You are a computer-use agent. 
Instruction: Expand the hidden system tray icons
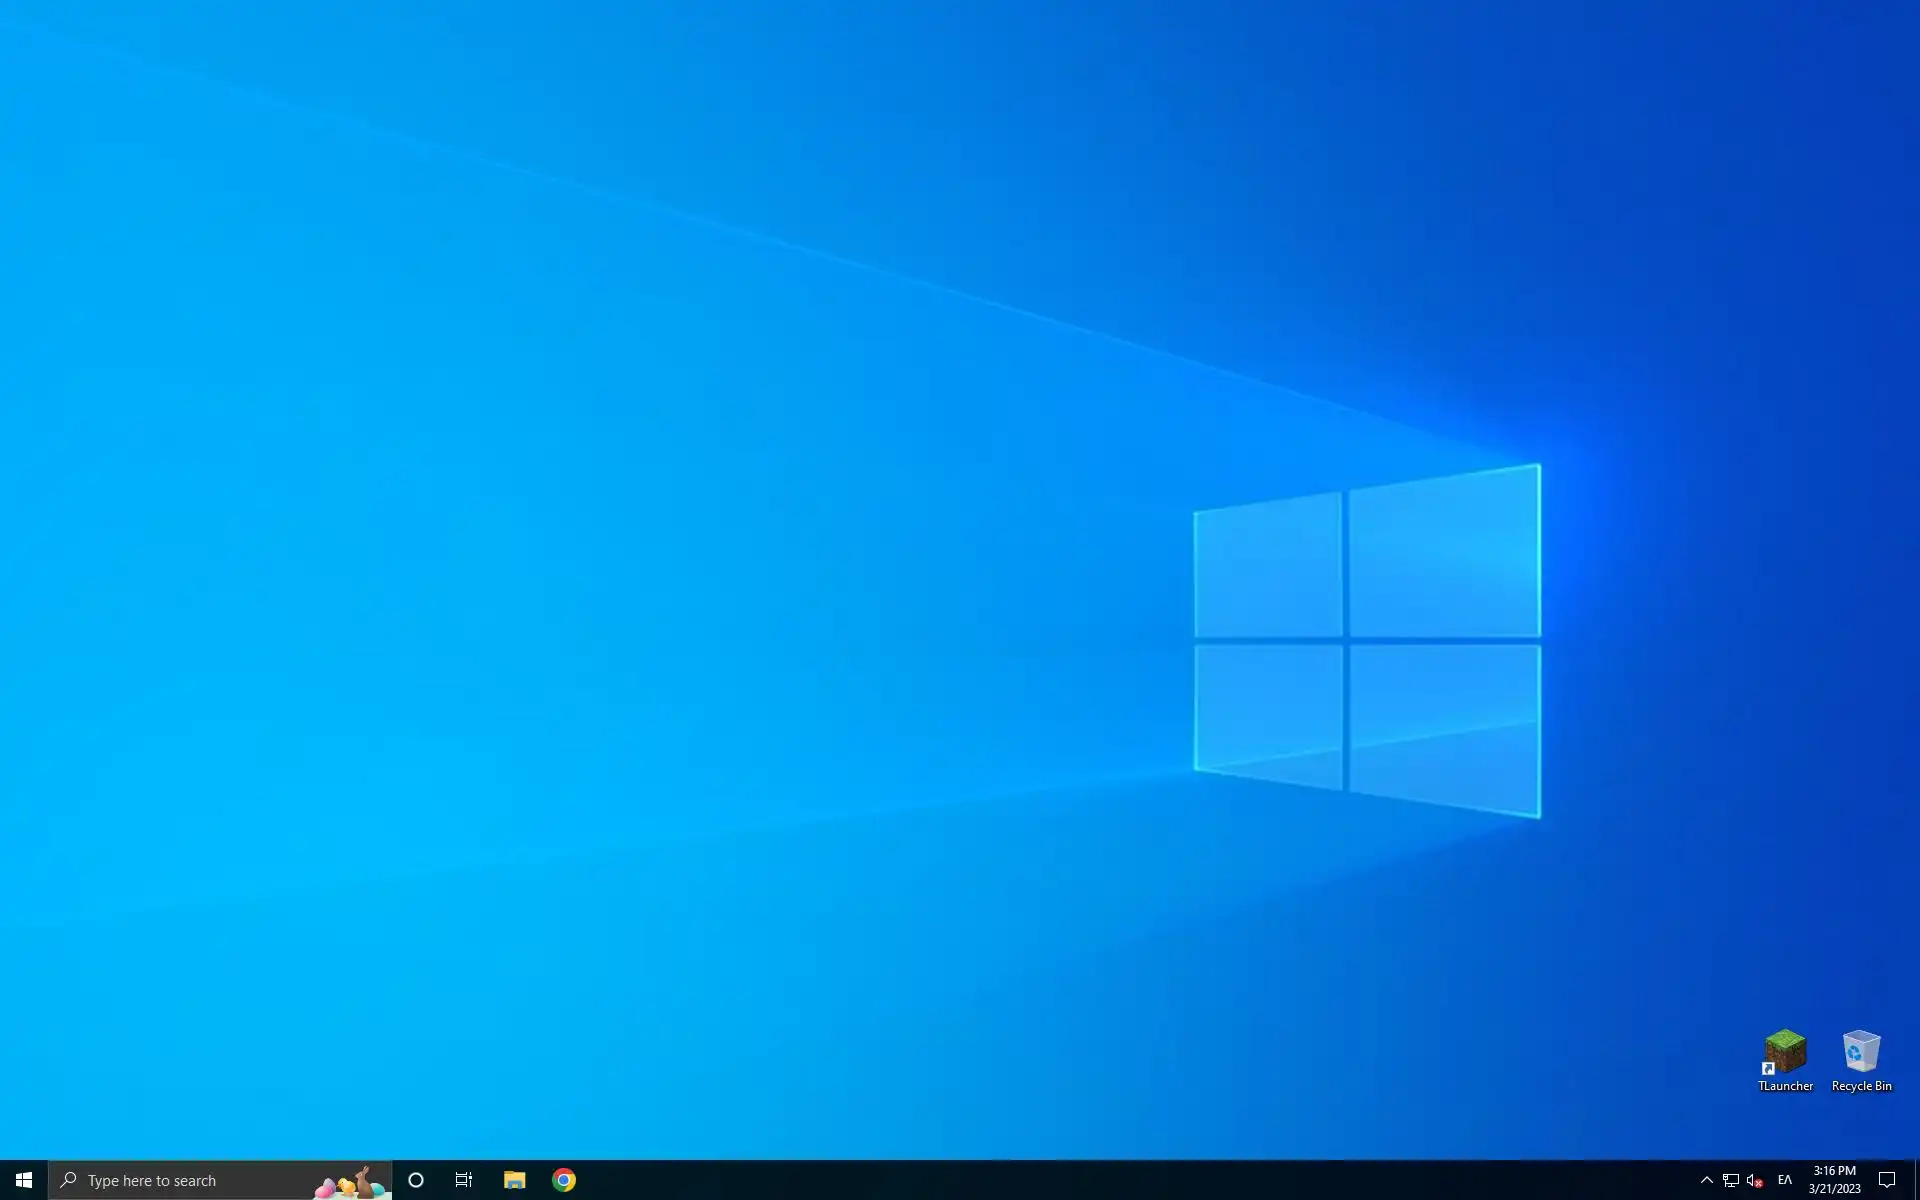pyautogui.click(x=1707, y=1180)
